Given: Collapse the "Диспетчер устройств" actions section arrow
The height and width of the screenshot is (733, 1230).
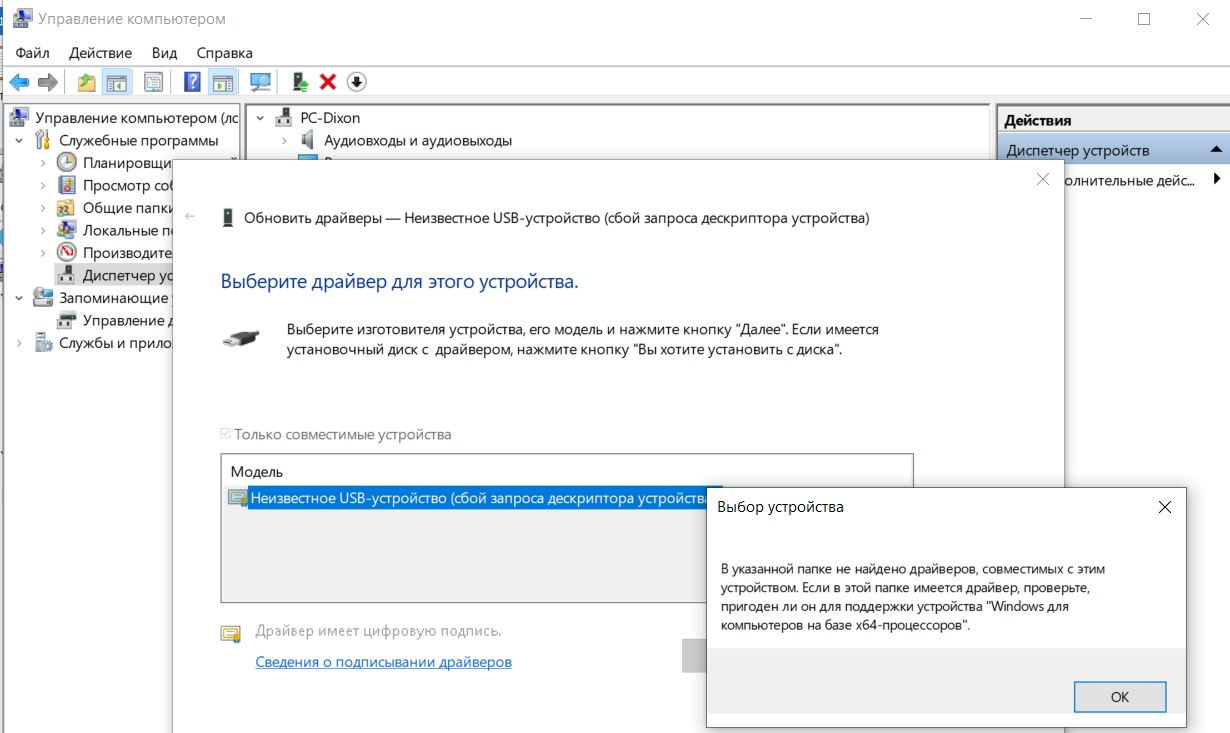Looking at the screenshot, I should (x=1216, y=150).
